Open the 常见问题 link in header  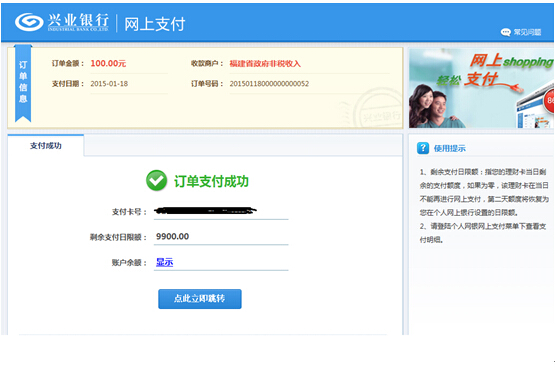(527, 32)
